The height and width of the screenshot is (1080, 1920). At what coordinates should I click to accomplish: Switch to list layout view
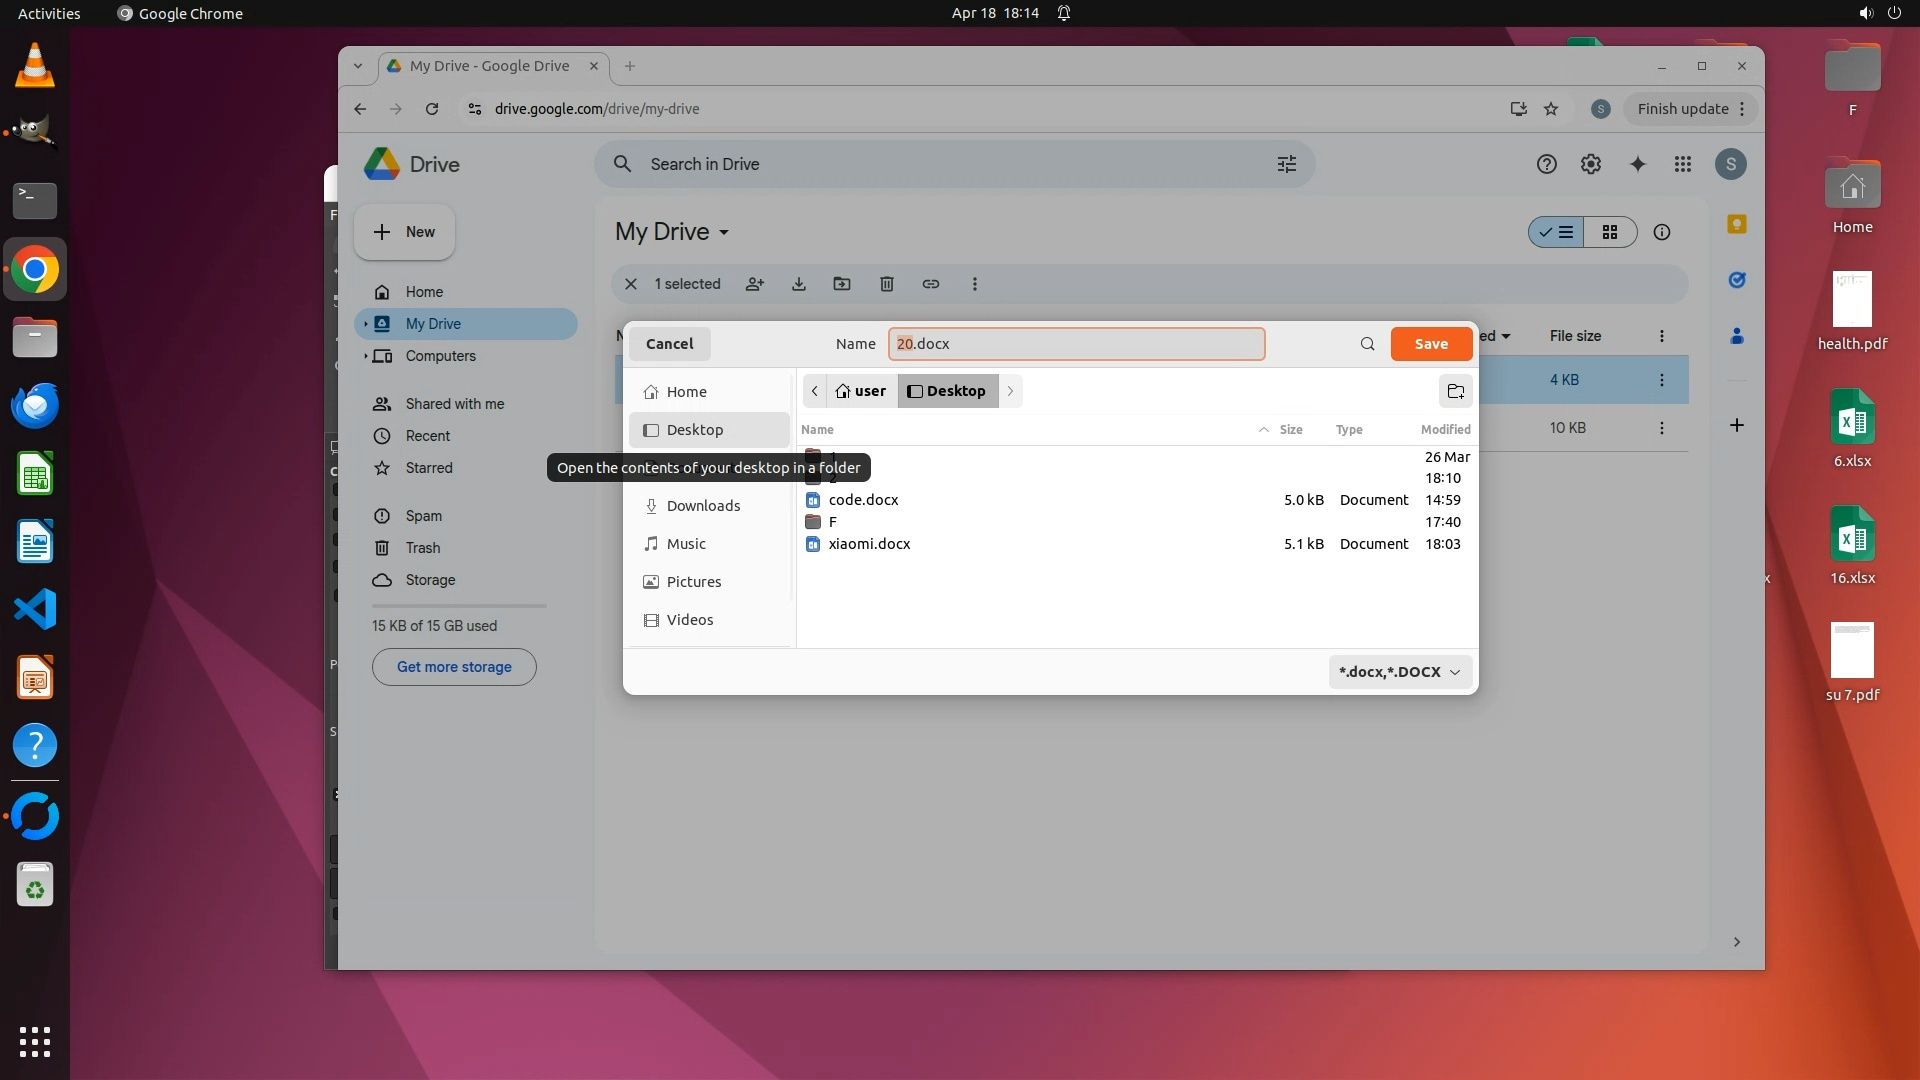pyautogui.click(x=1557, y=232)
